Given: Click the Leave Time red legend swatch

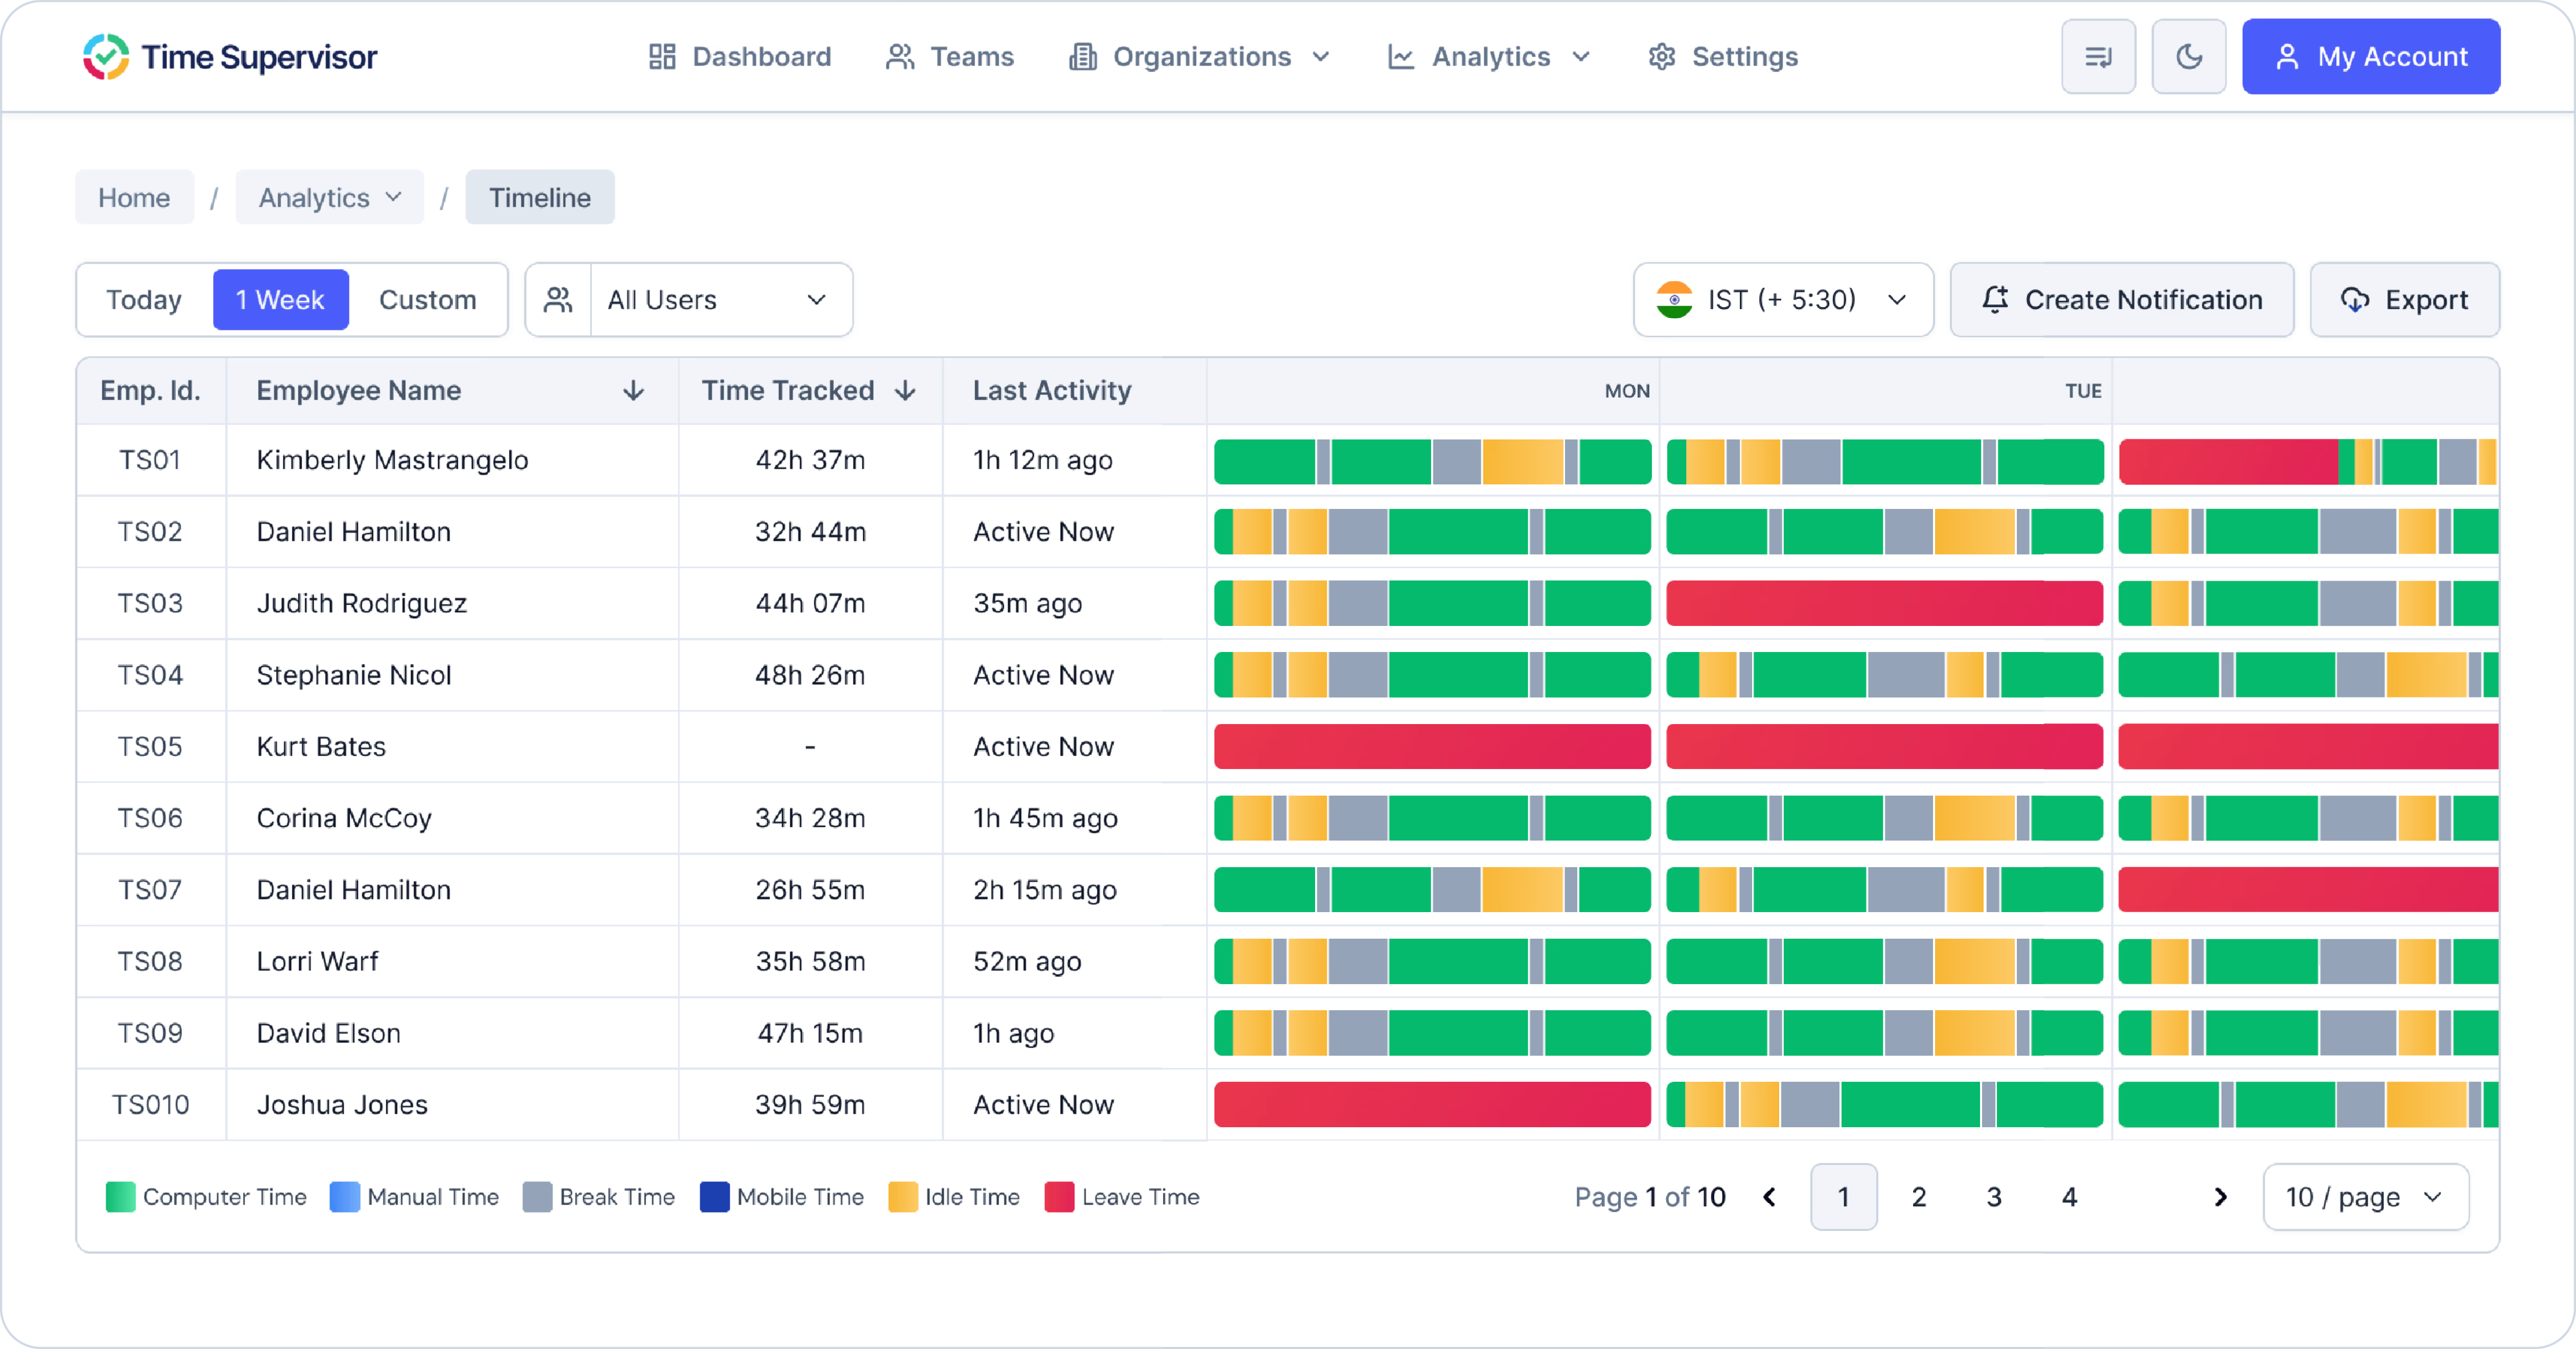Looking at the screenshot, I should 1058,1197.
